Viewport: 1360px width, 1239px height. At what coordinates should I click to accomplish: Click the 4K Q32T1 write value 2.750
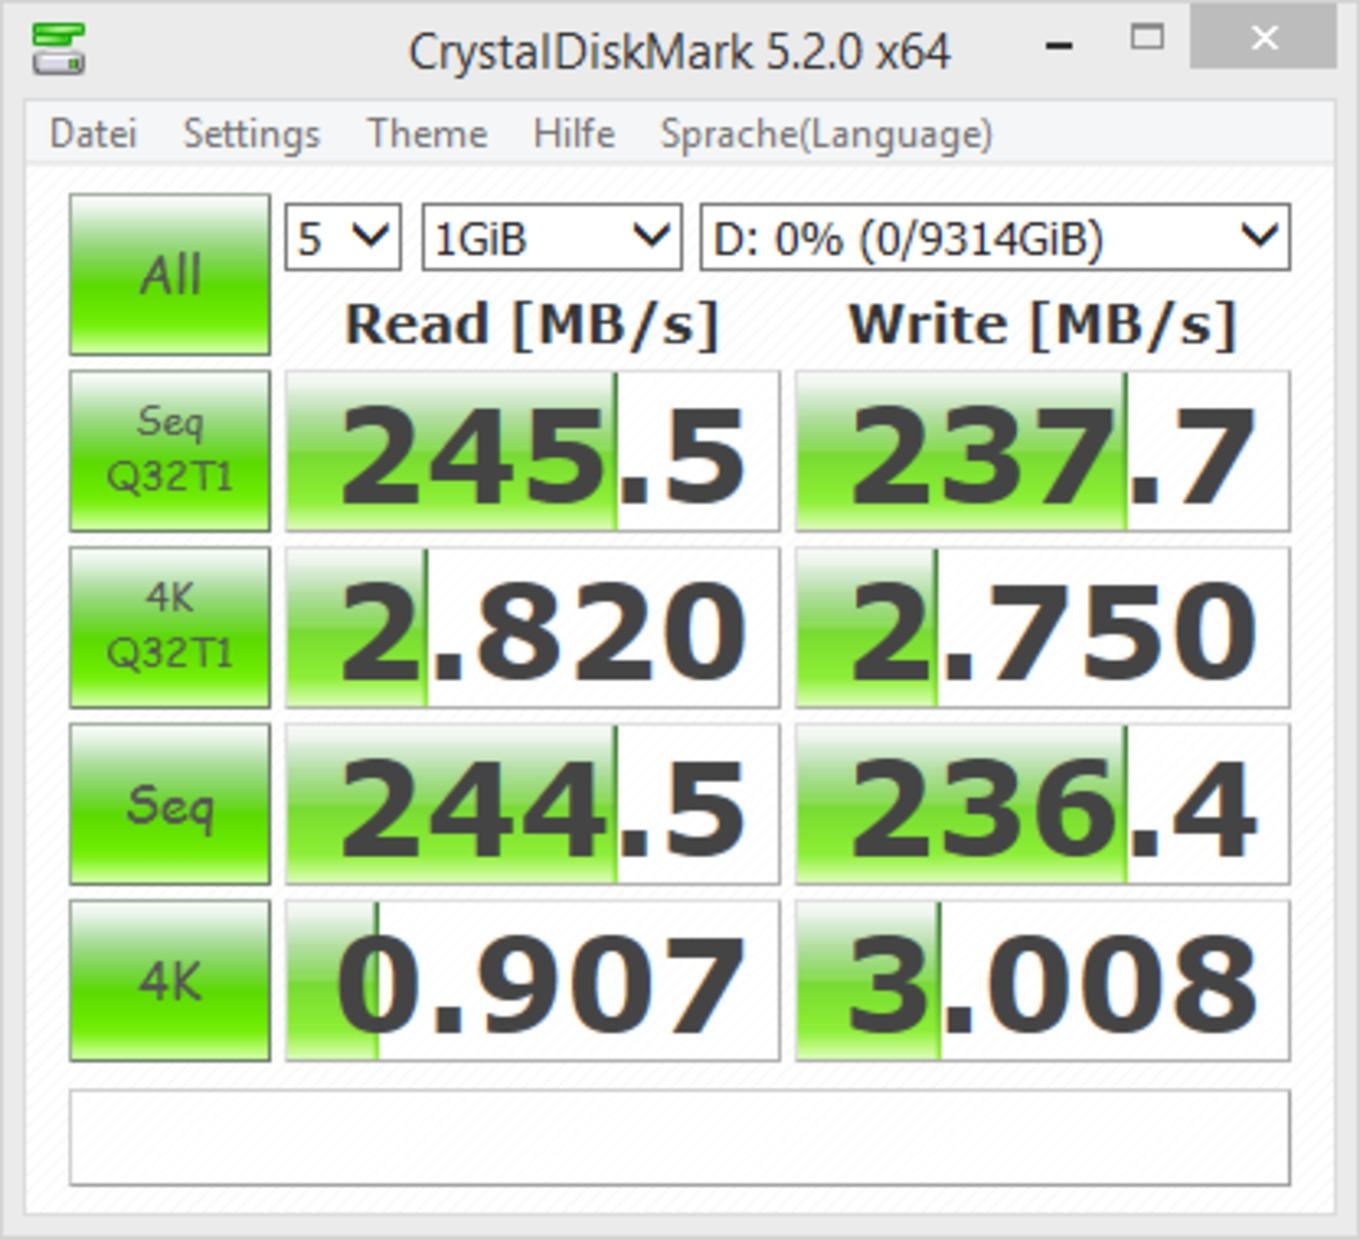point(1042,628)
